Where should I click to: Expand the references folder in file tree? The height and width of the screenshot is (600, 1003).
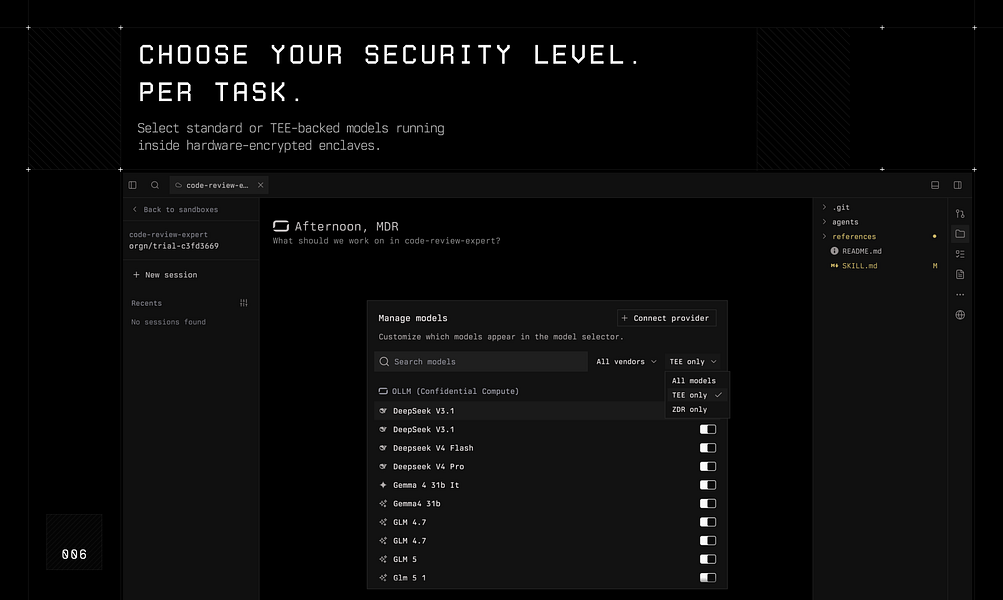point(854,237)
